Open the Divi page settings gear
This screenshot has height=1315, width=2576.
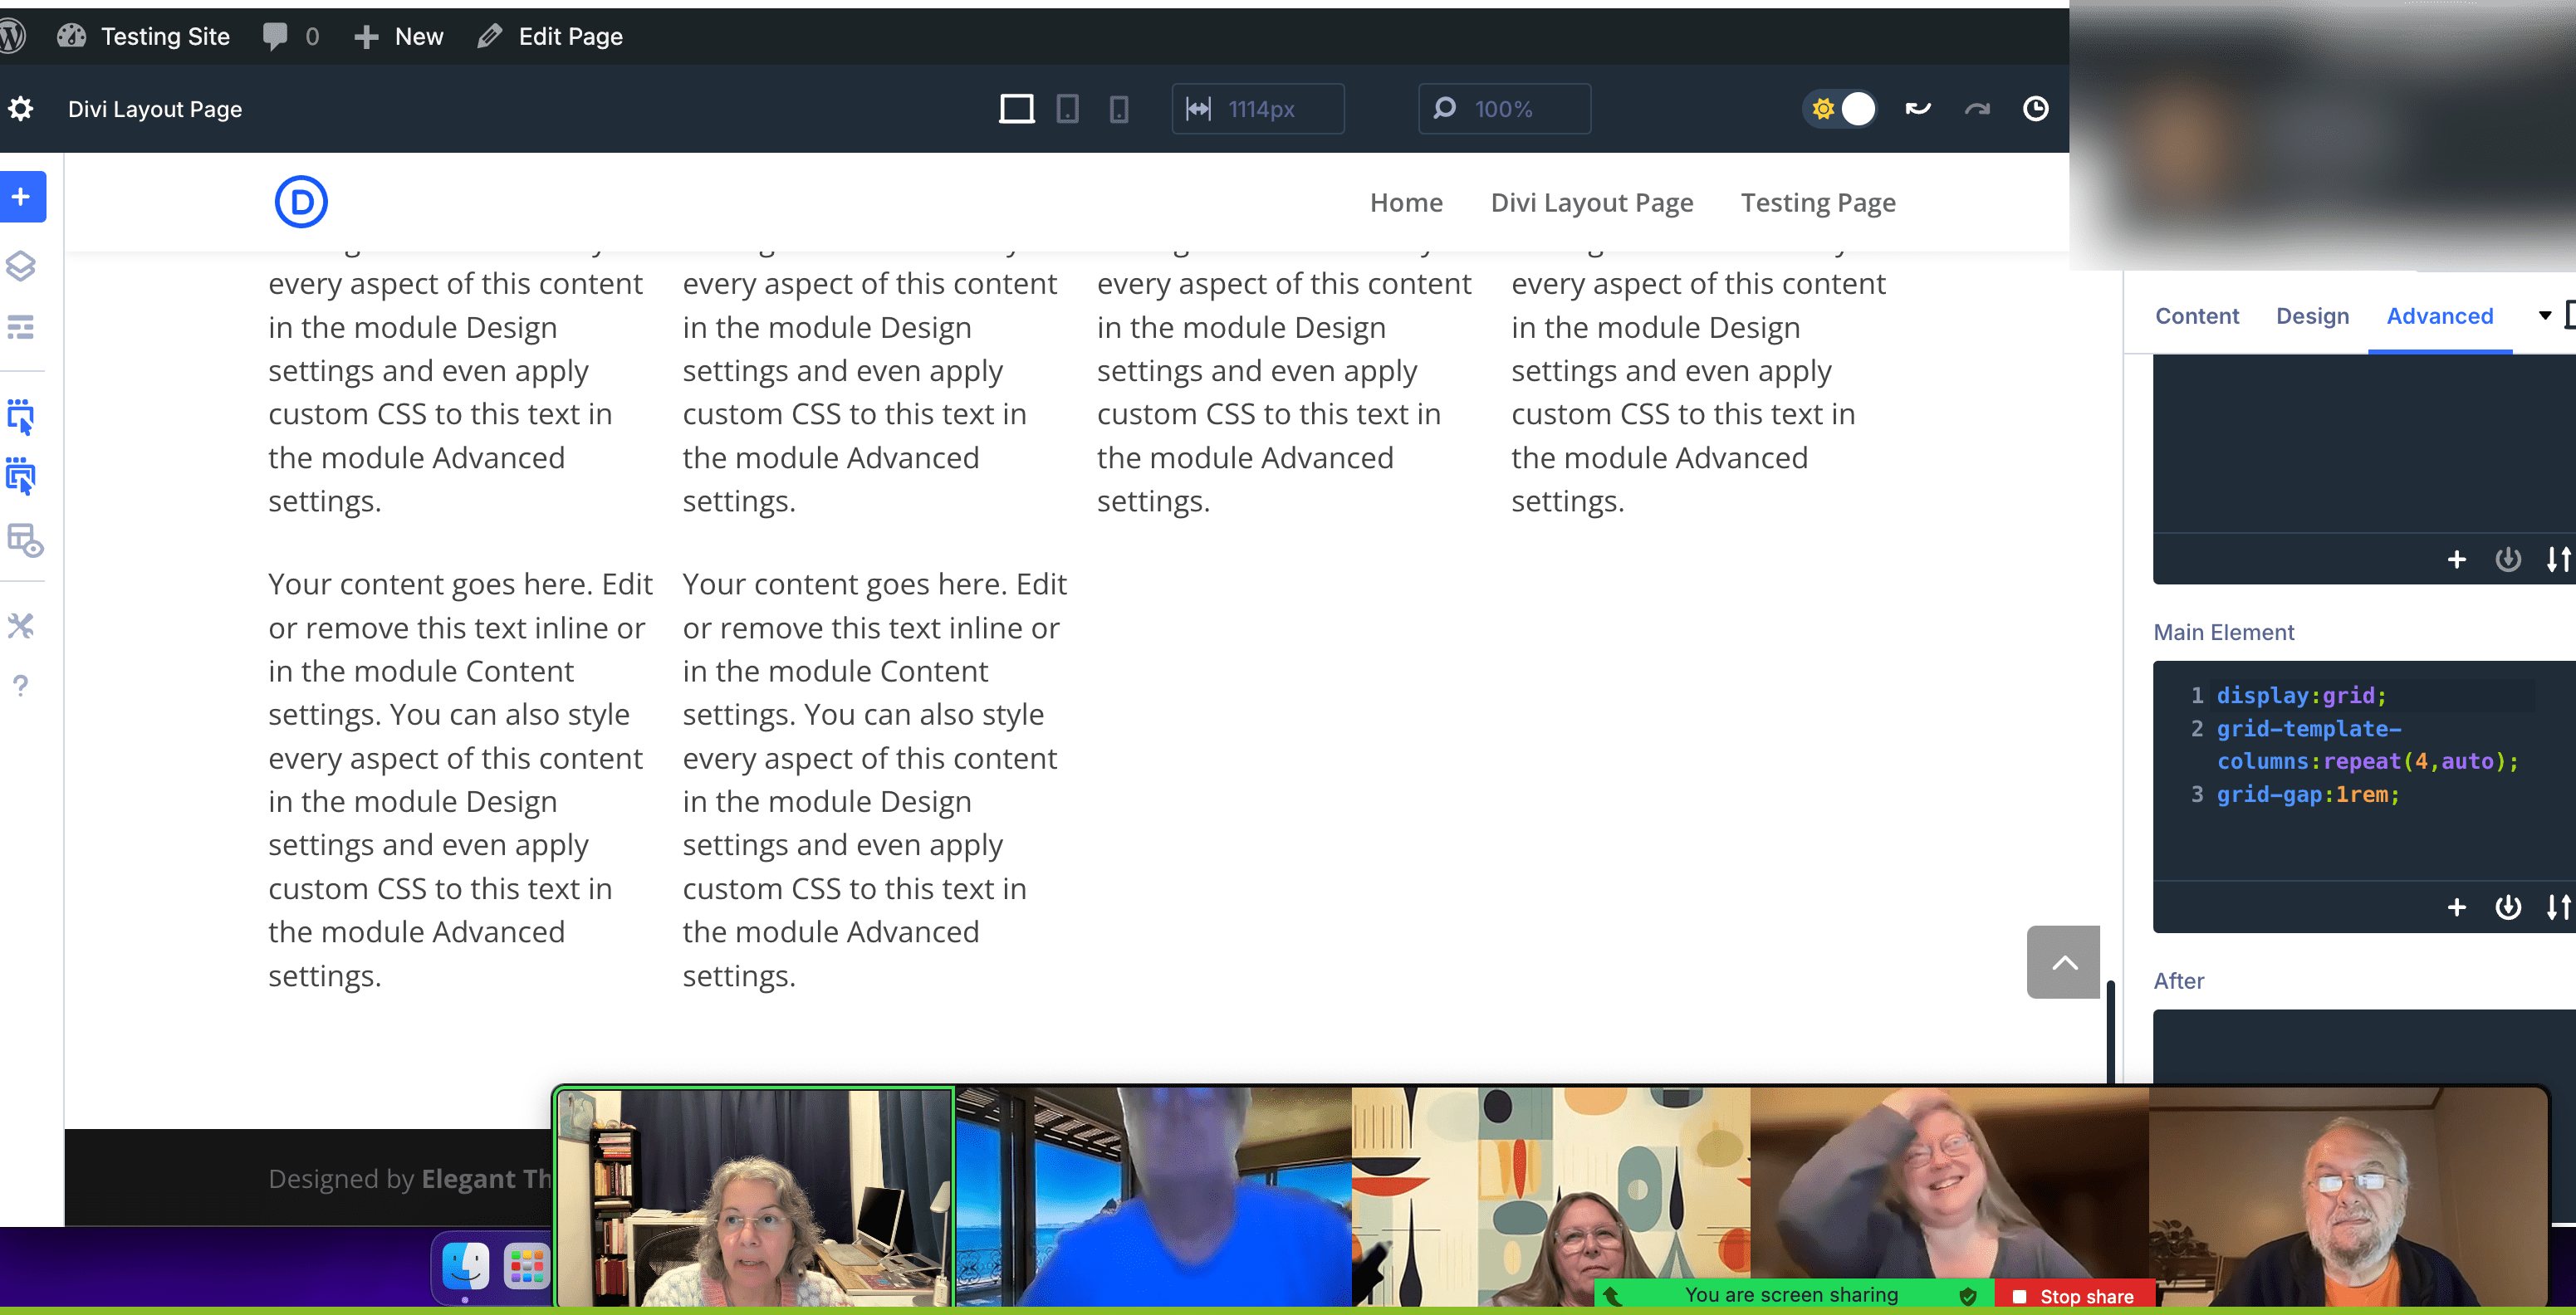[x=20, y=108]
